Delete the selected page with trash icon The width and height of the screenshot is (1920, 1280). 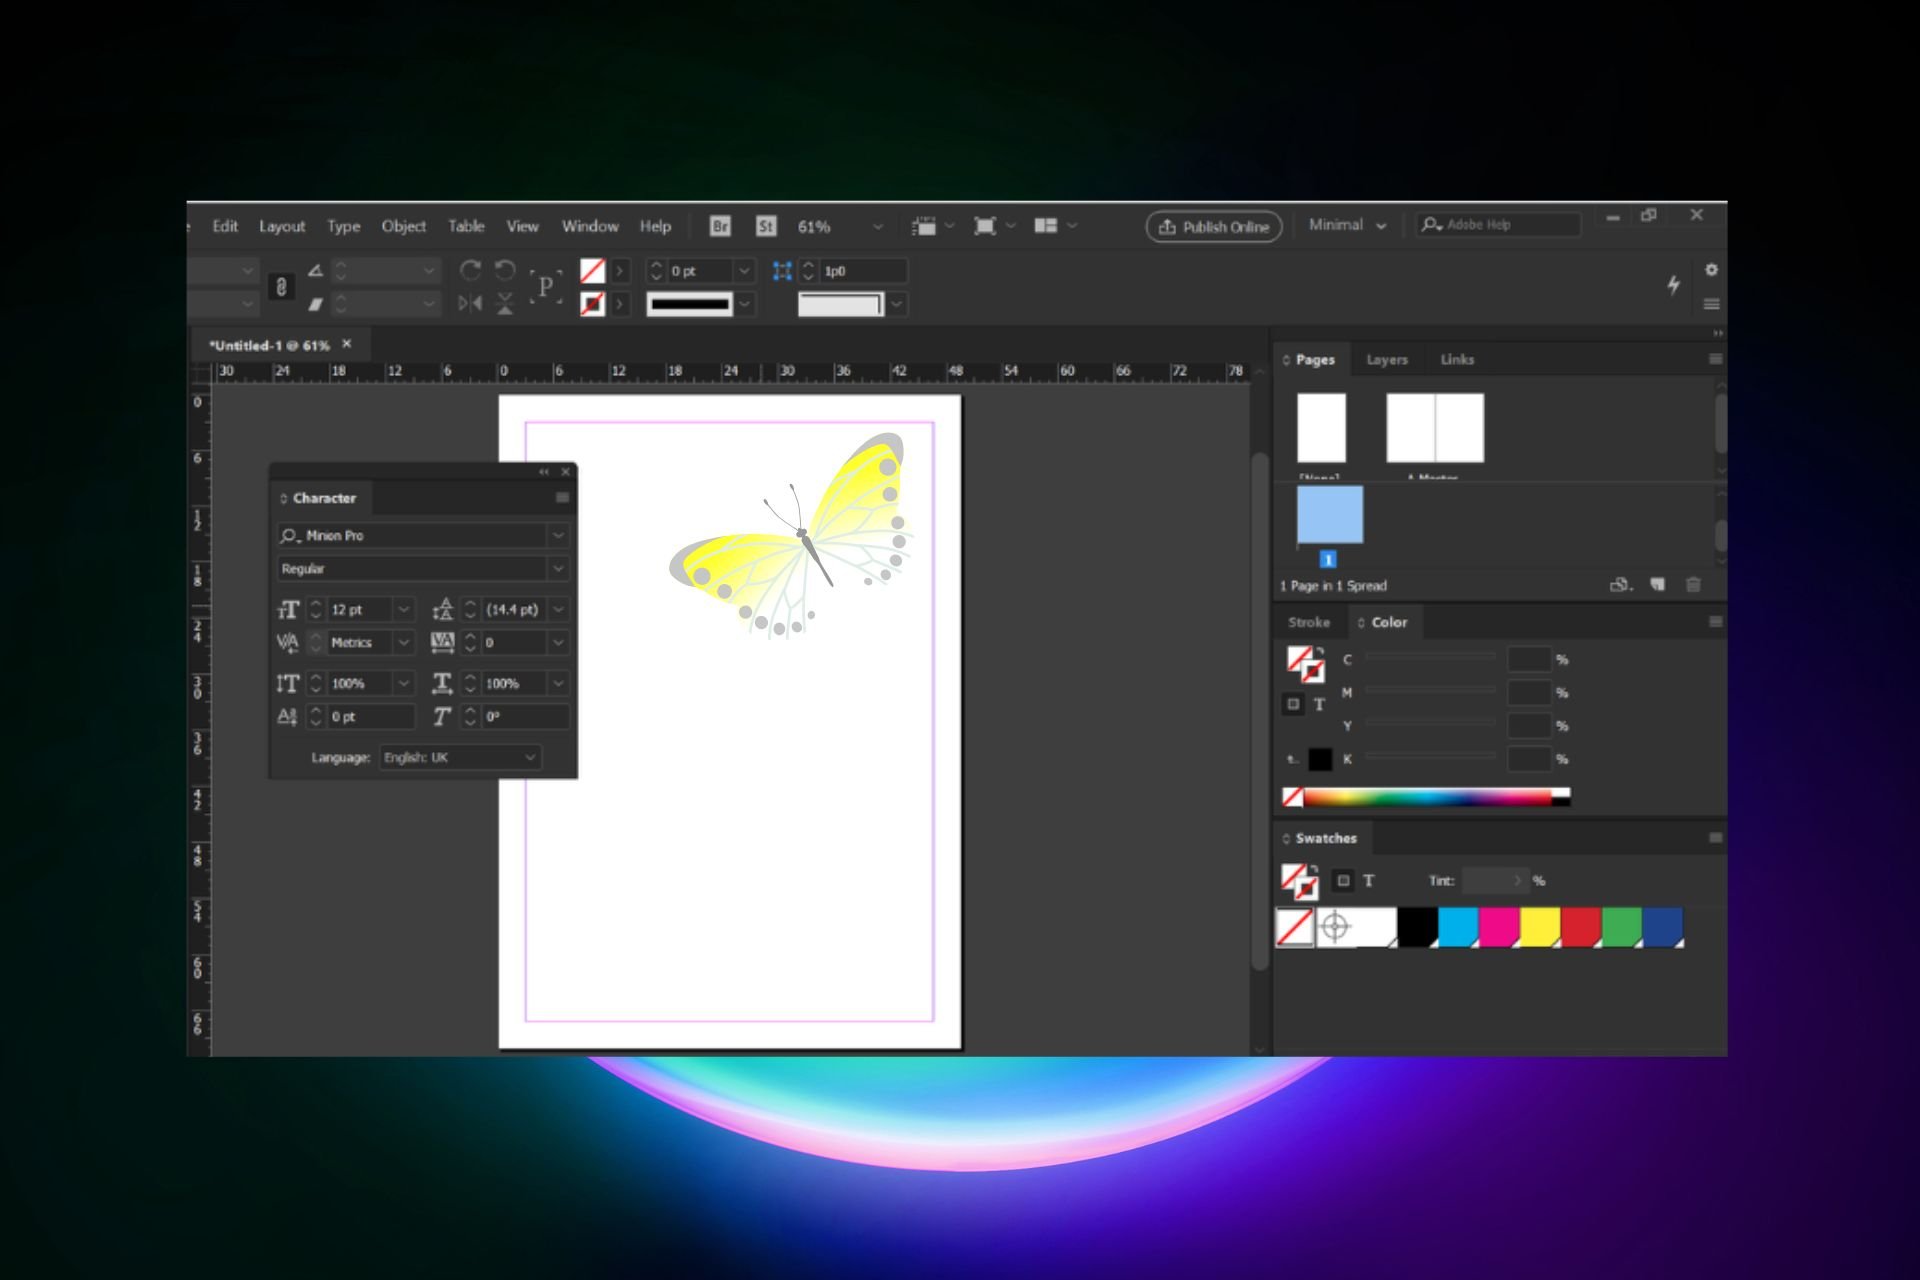tap(1693, 585)
